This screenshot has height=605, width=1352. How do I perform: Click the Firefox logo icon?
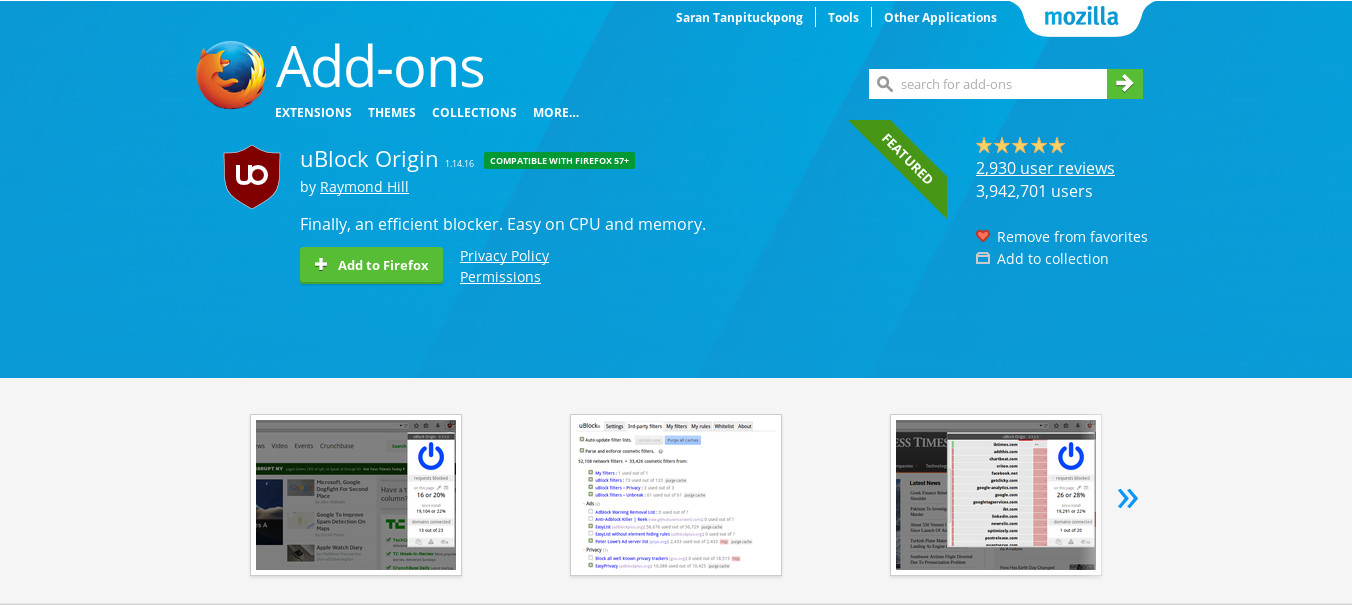click(x=231, y=75)
